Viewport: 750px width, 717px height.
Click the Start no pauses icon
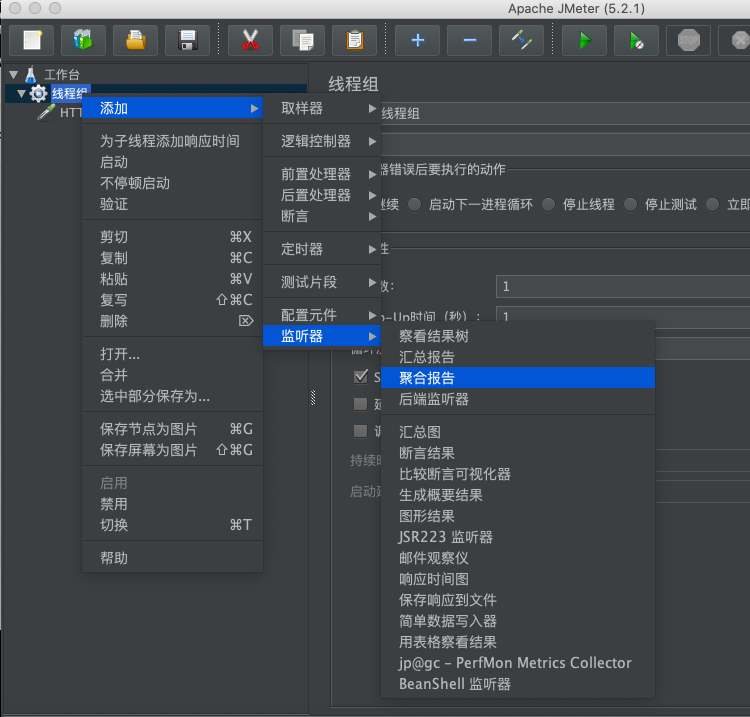(637, 40)
